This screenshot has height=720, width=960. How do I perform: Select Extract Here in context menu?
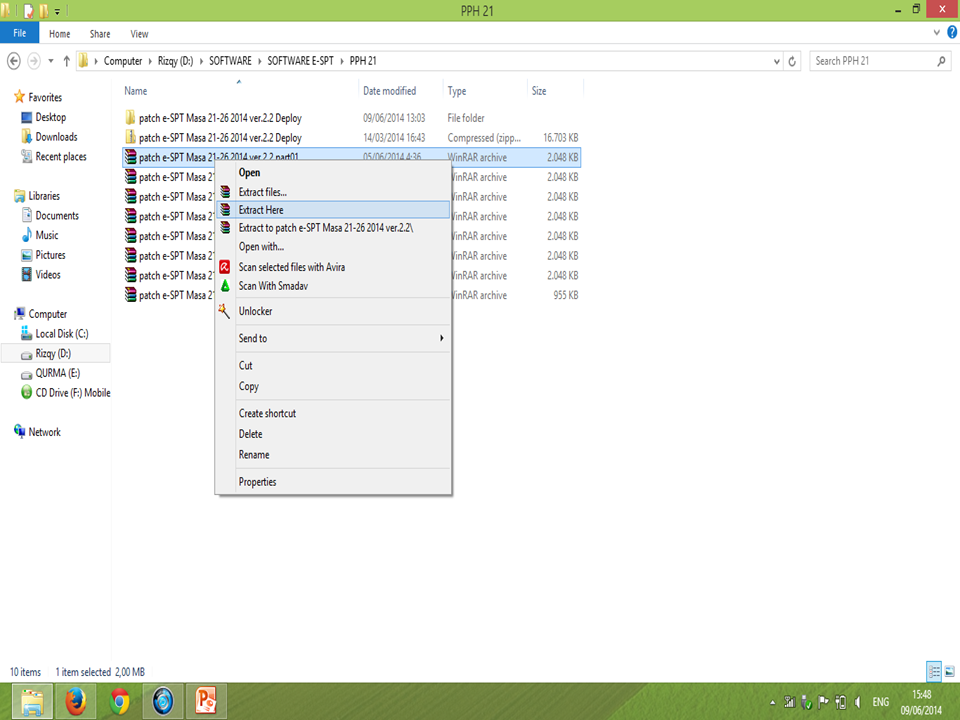[334, 209]
